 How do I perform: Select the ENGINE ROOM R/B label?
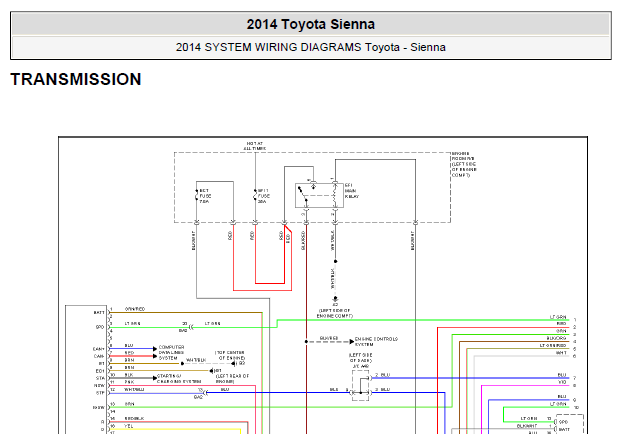[464, 164]
